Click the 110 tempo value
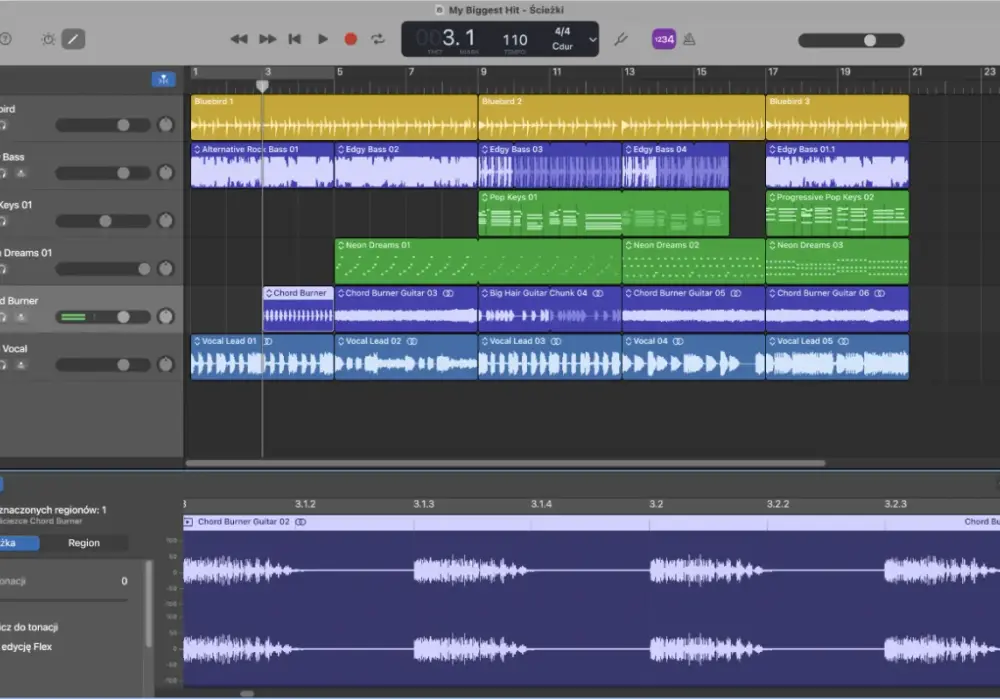The height and width of the screenshot is (700, 1000). pyautogui.click(x=515, y=40)
